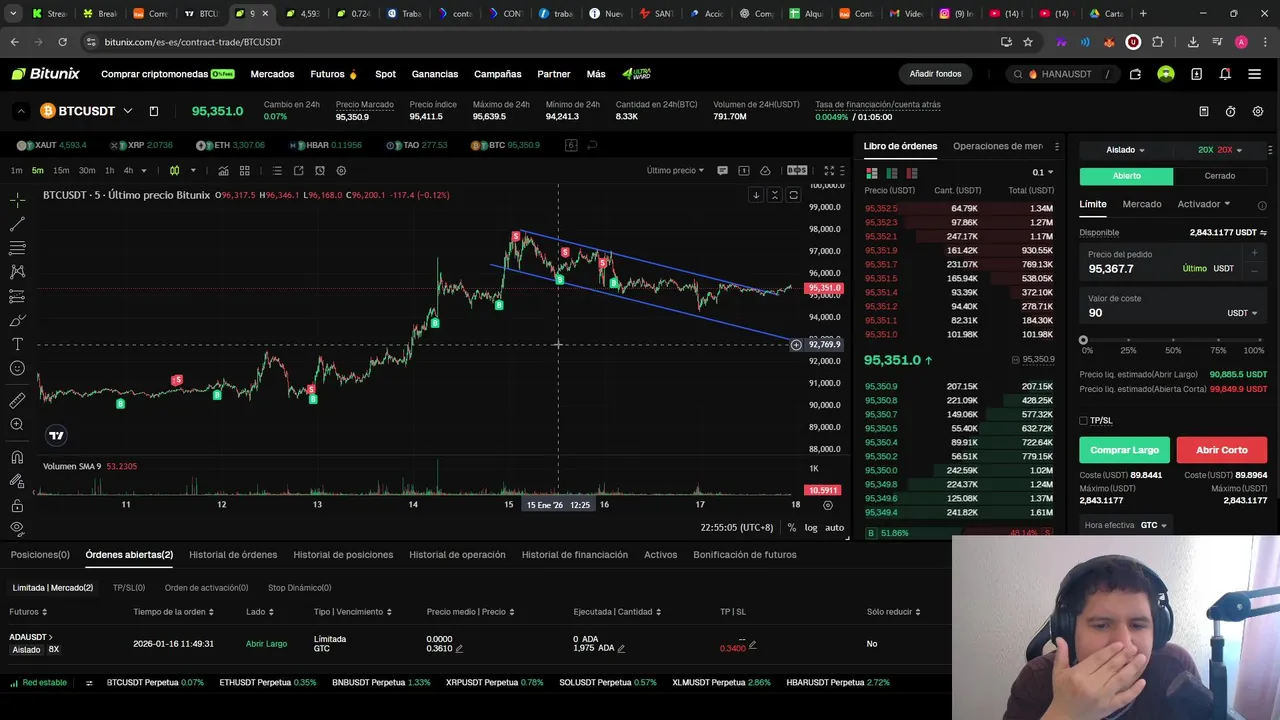
Task: Open chart settings gear in toolbar
Action: click(341, 171)
